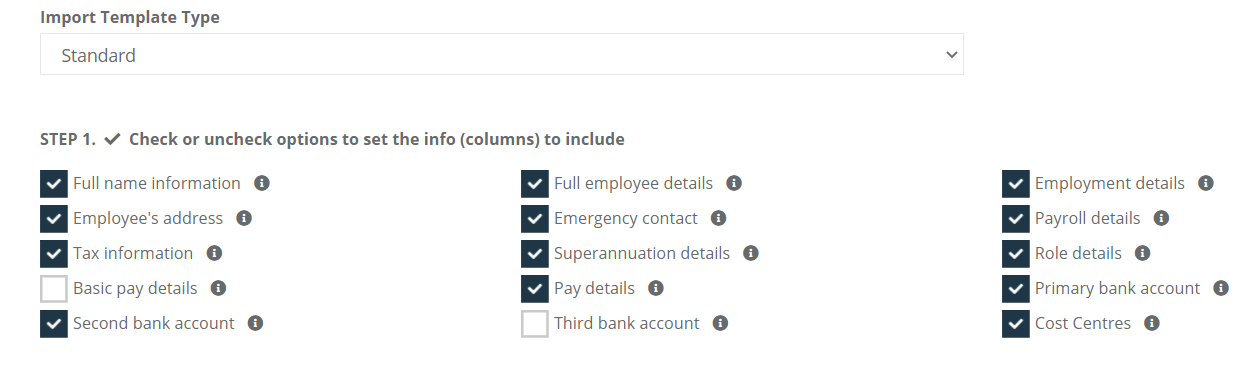Screen dimensions: 1242x367
Task: Enable the Basic pay details checkbox
Action: pyautogui.click(x=54, y=289)
